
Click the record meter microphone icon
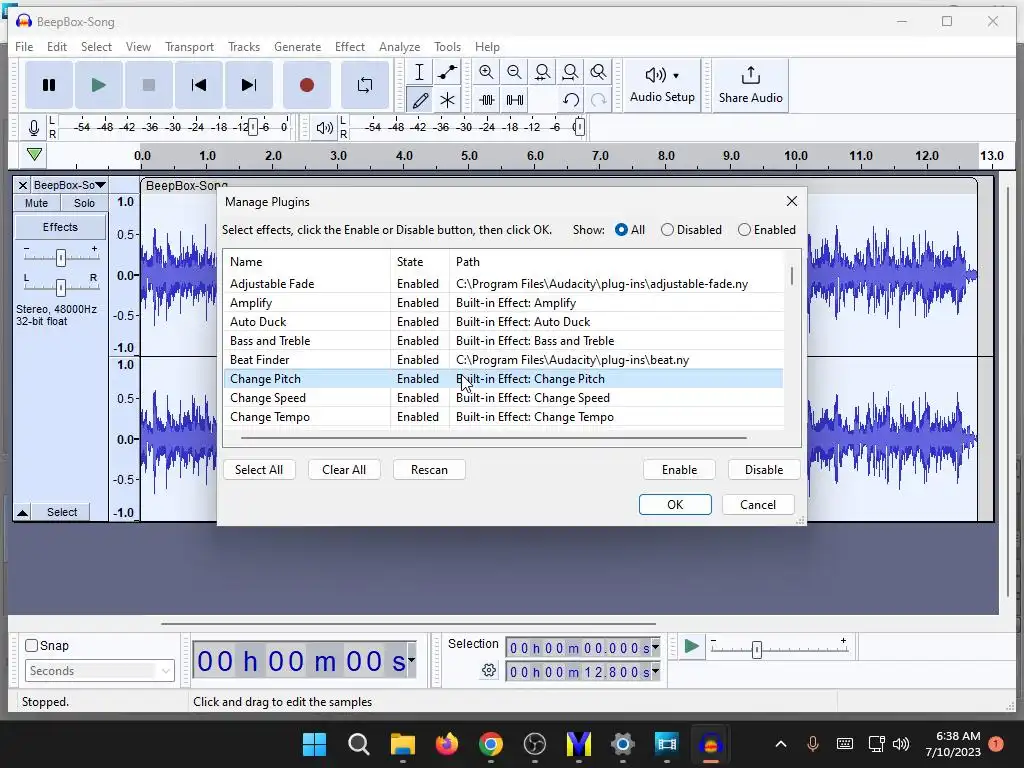coord(34,127)
